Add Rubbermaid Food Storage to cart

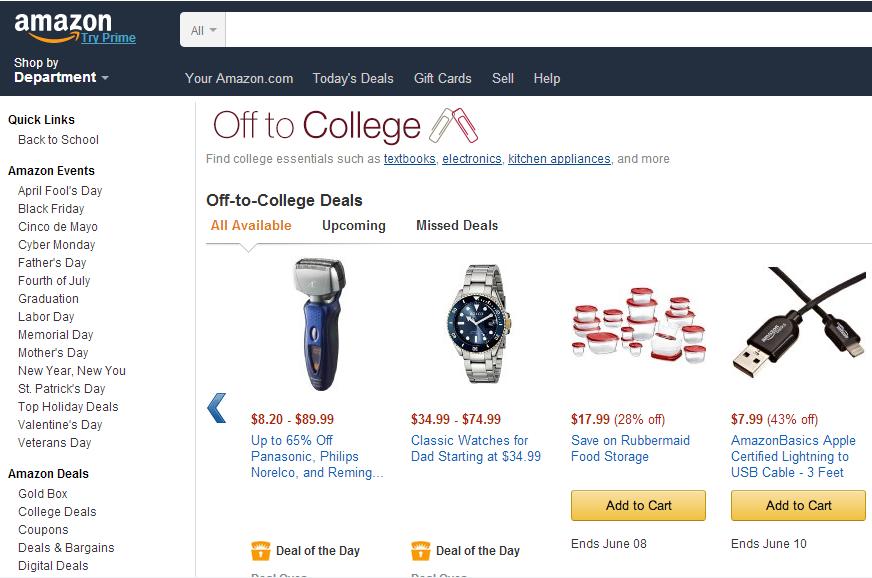(x=638, y=505)
